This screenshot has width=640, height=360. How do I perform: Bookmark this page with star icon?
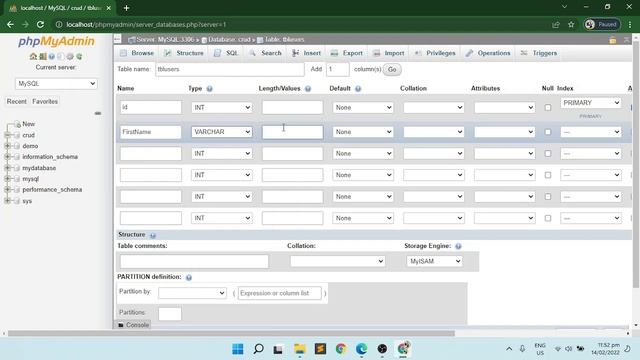tap(571, 24)
